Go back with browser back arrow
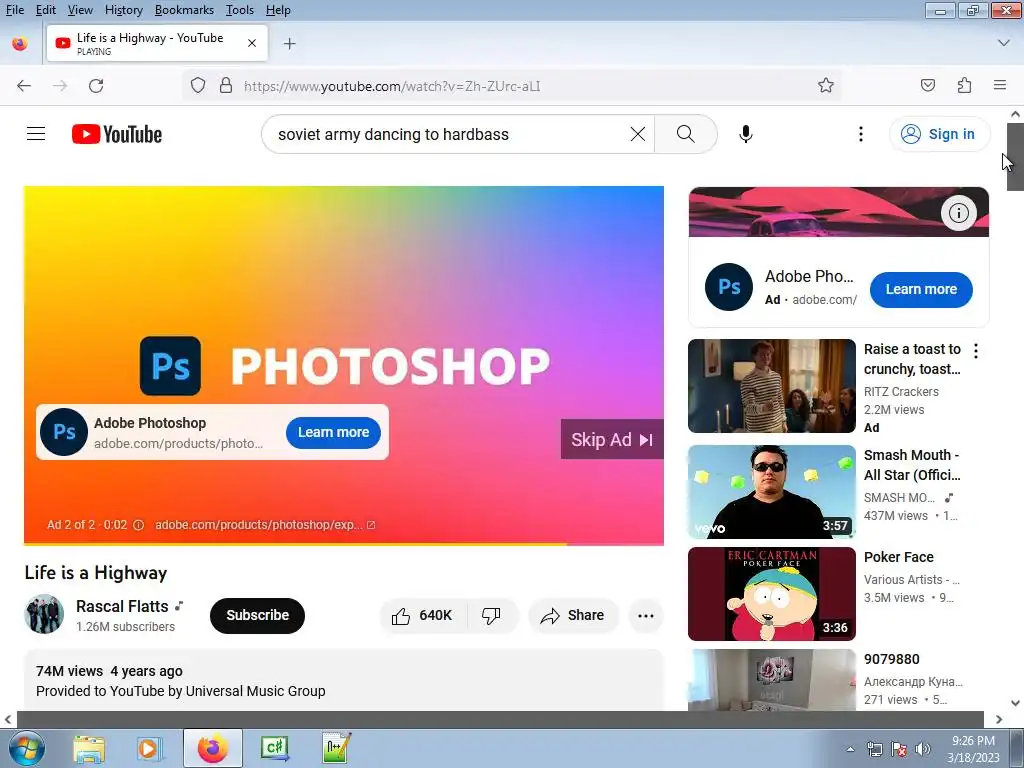The image size is (1024, 768). [24, 86]
